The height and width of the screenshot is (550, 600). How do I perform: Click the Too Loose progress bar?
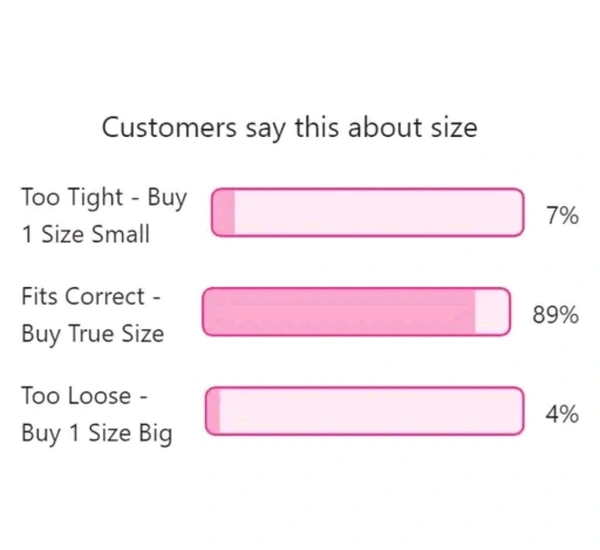365,411
